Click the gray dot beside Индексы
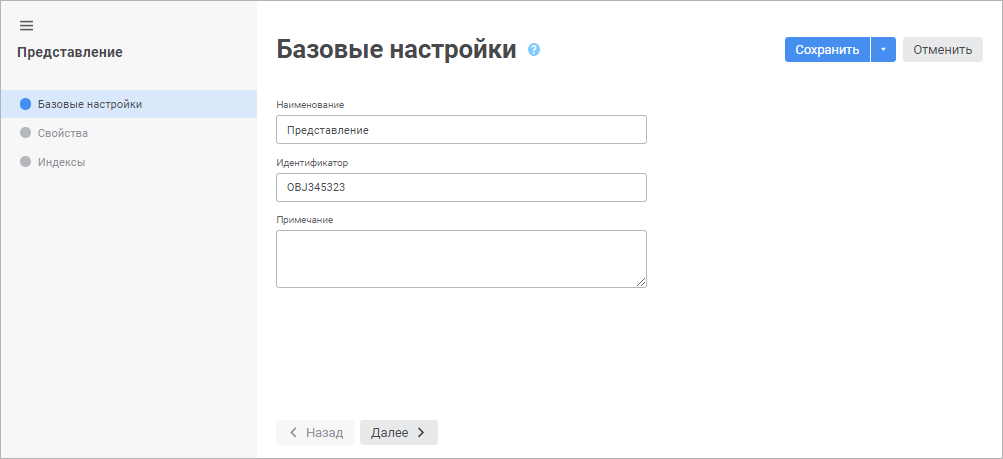This screenshot has width=1003, height=459. click(x=26, y=162)
